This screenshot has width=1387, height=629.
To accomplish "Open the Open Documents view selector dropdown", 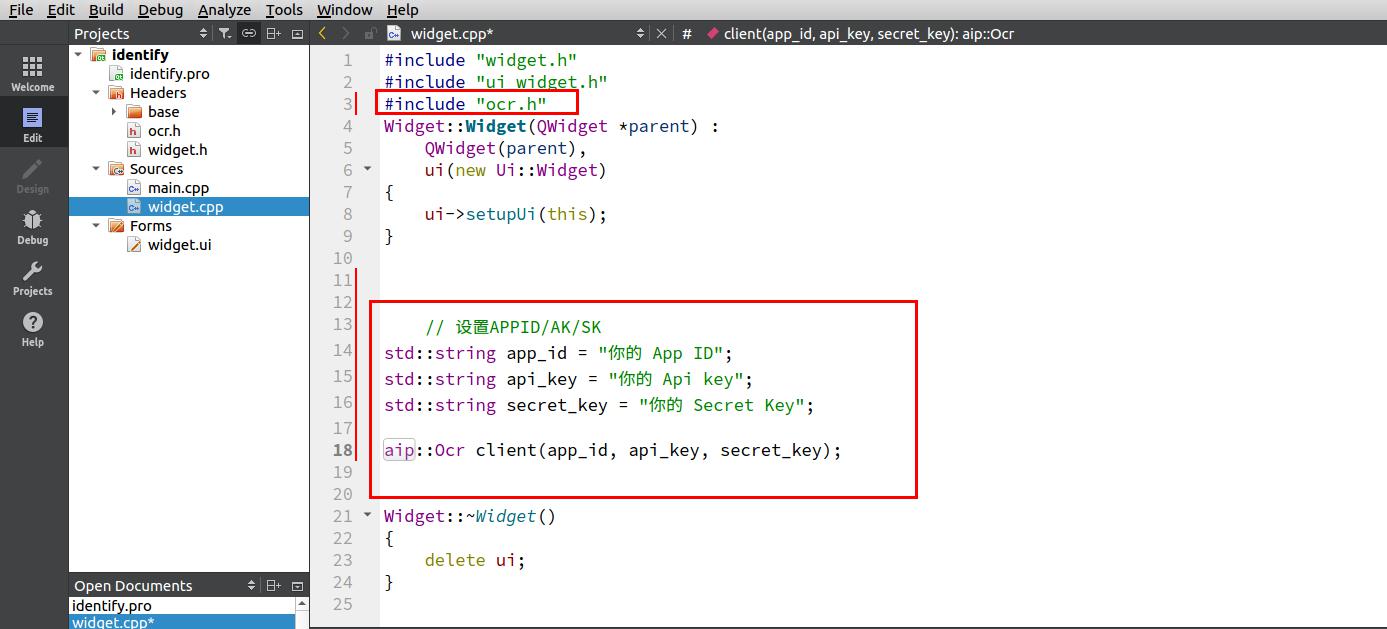I will (251, 586).
